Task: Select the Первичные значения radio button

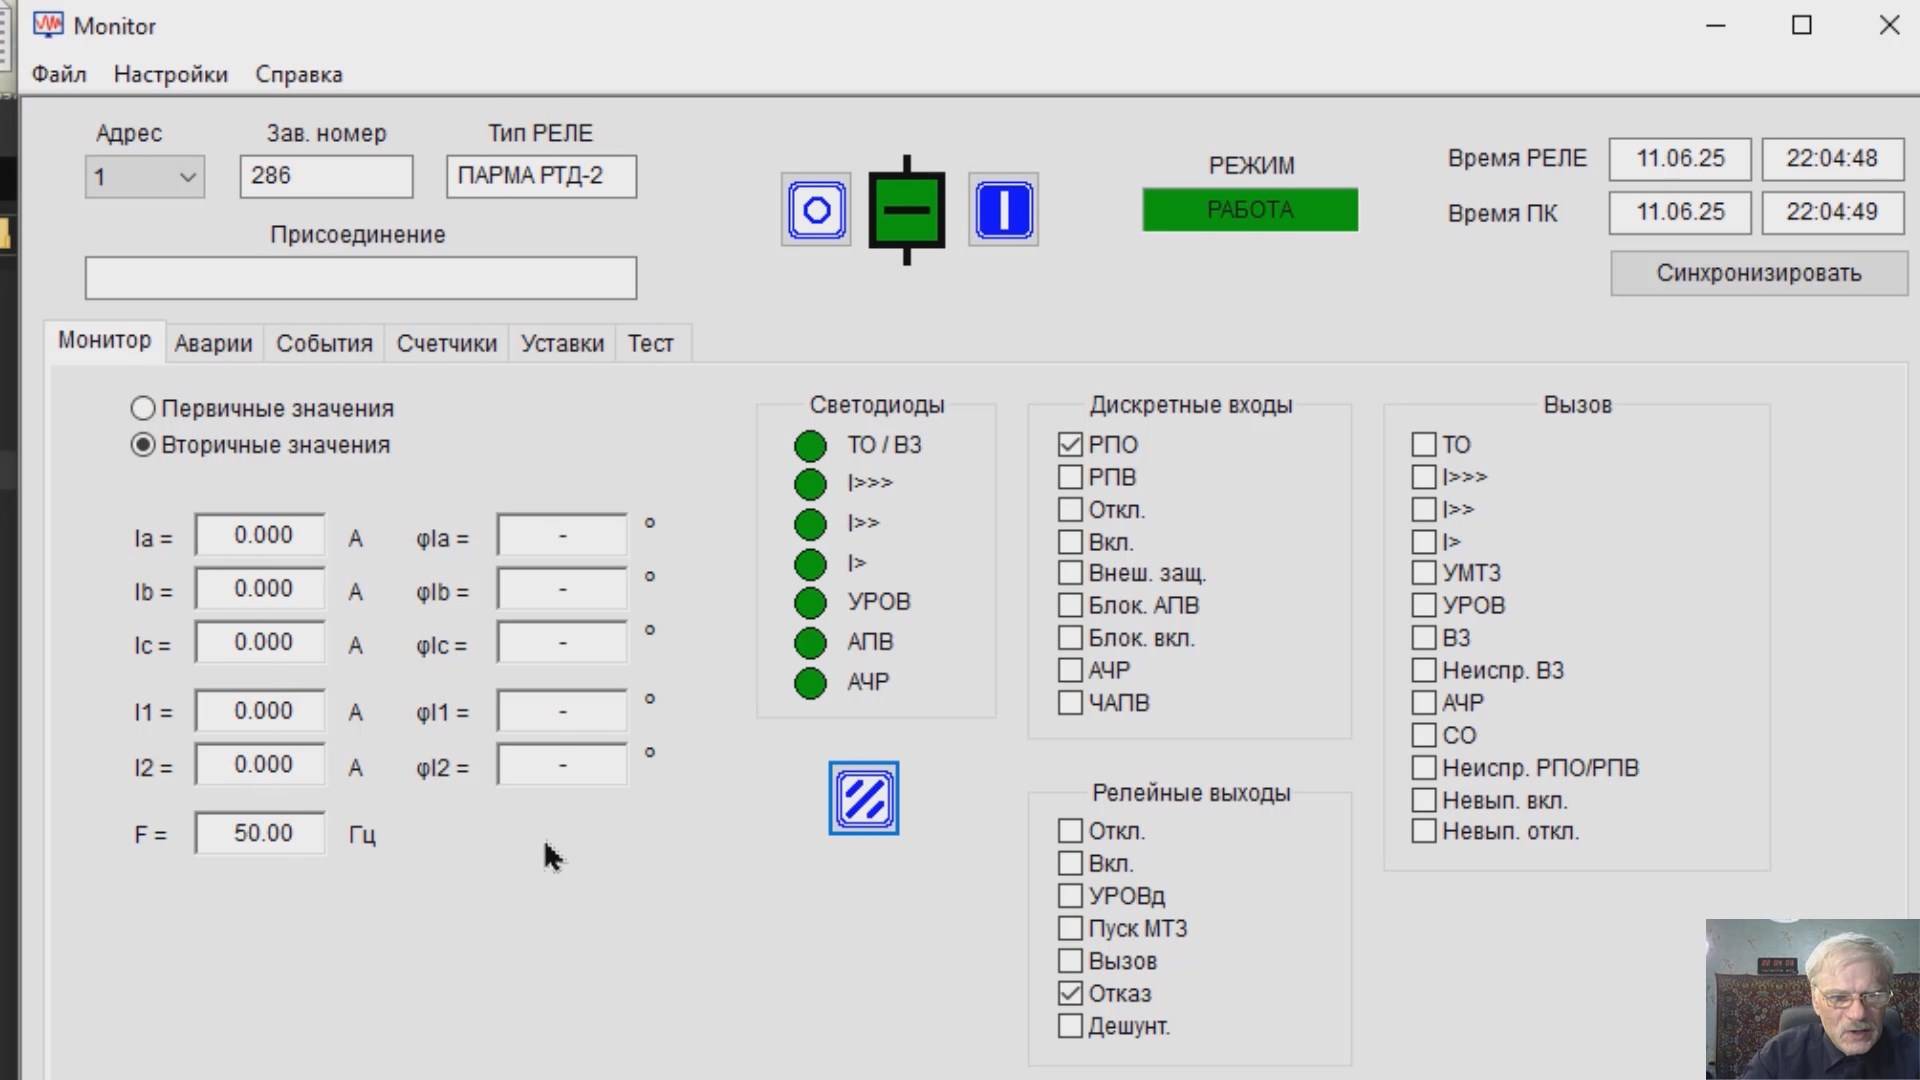Action: tap(143, 408)
